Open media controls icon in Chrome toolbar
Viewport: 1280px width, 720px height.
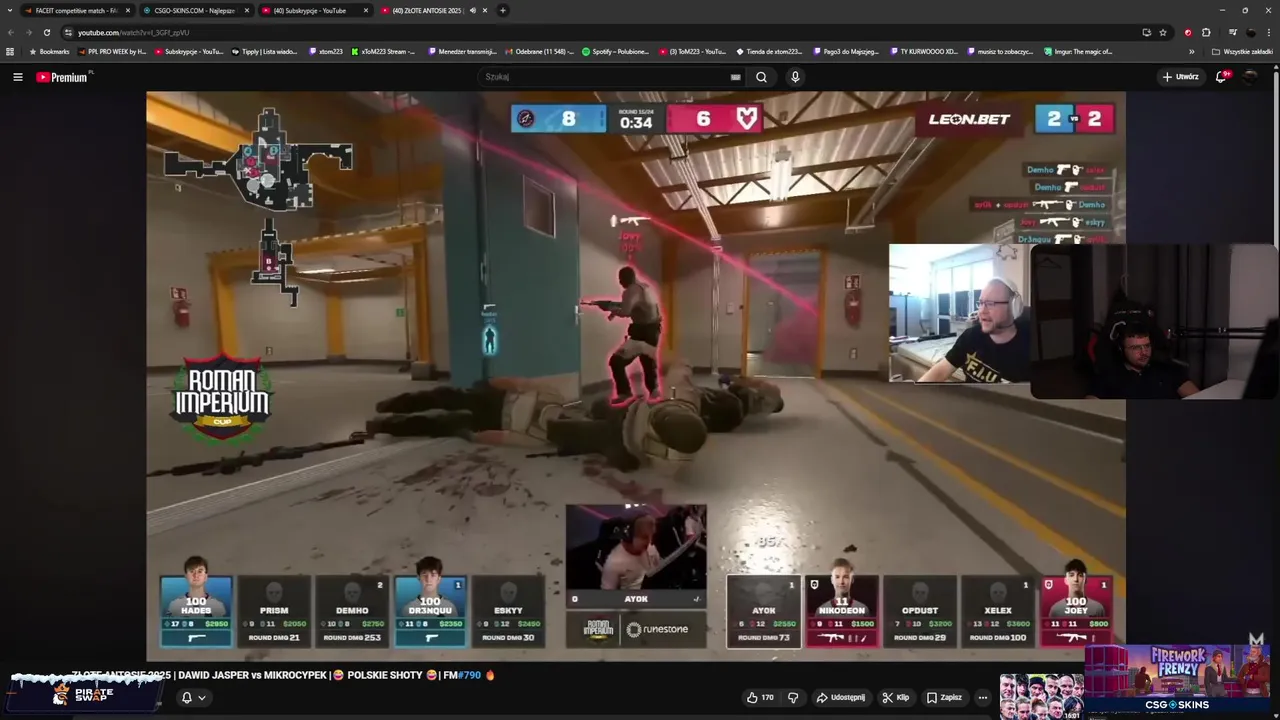point(1232,32)
